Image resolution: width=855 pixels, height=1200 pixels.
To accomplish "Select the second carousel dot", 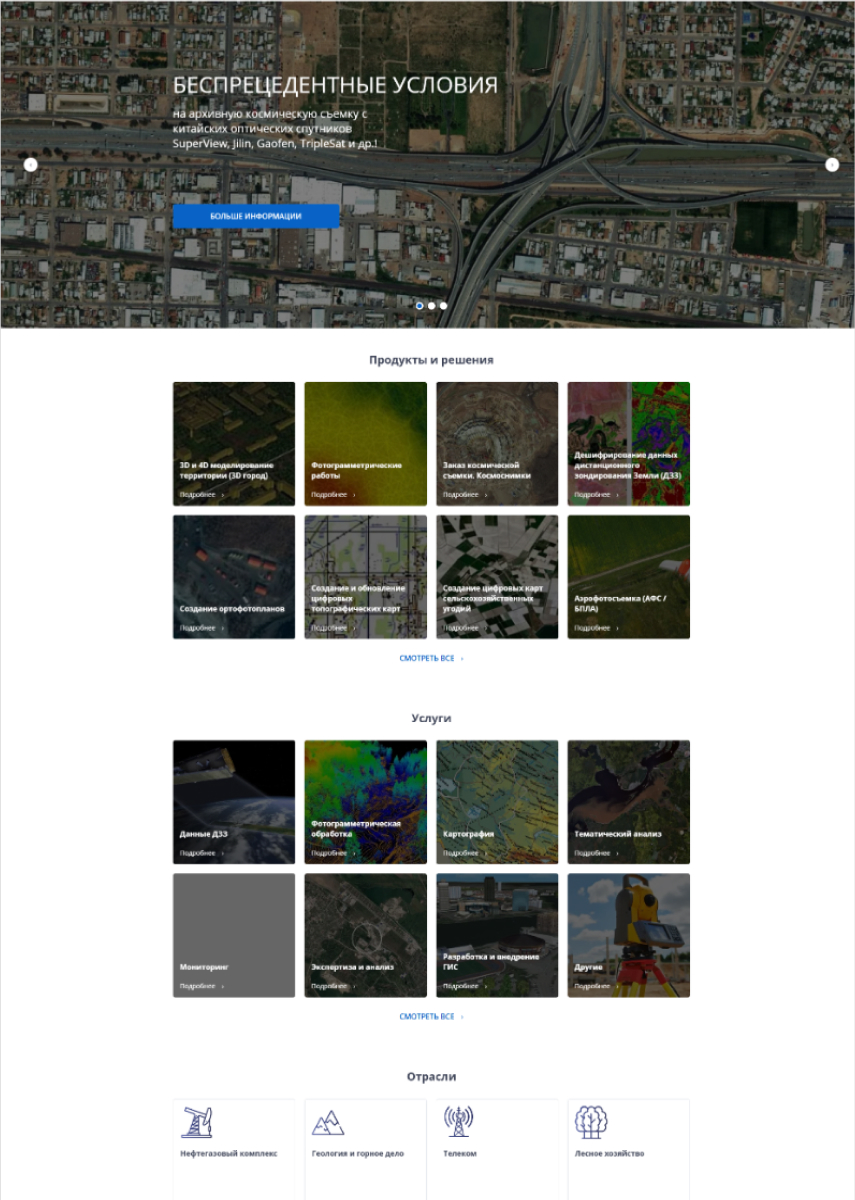I will pyautogui.click(x=432, y=305).
